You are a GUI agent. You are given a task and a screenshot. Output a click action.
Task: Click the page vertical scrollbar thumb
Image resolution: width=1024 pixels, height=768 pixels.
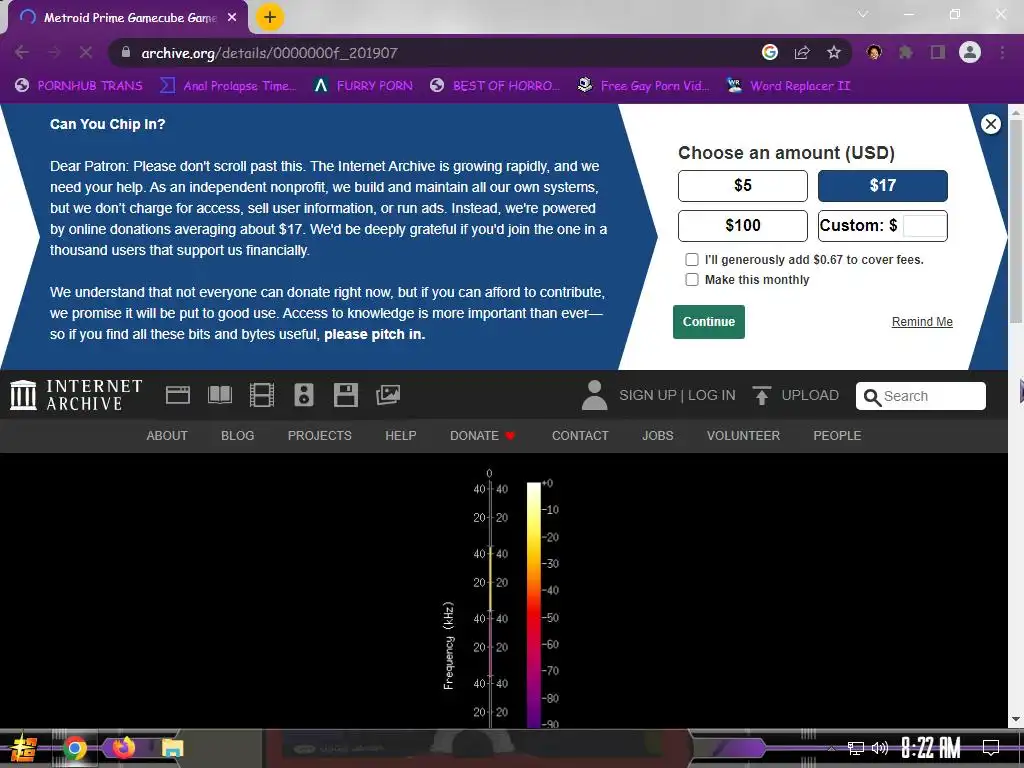pyautogui.click(x=1016, y=220)
